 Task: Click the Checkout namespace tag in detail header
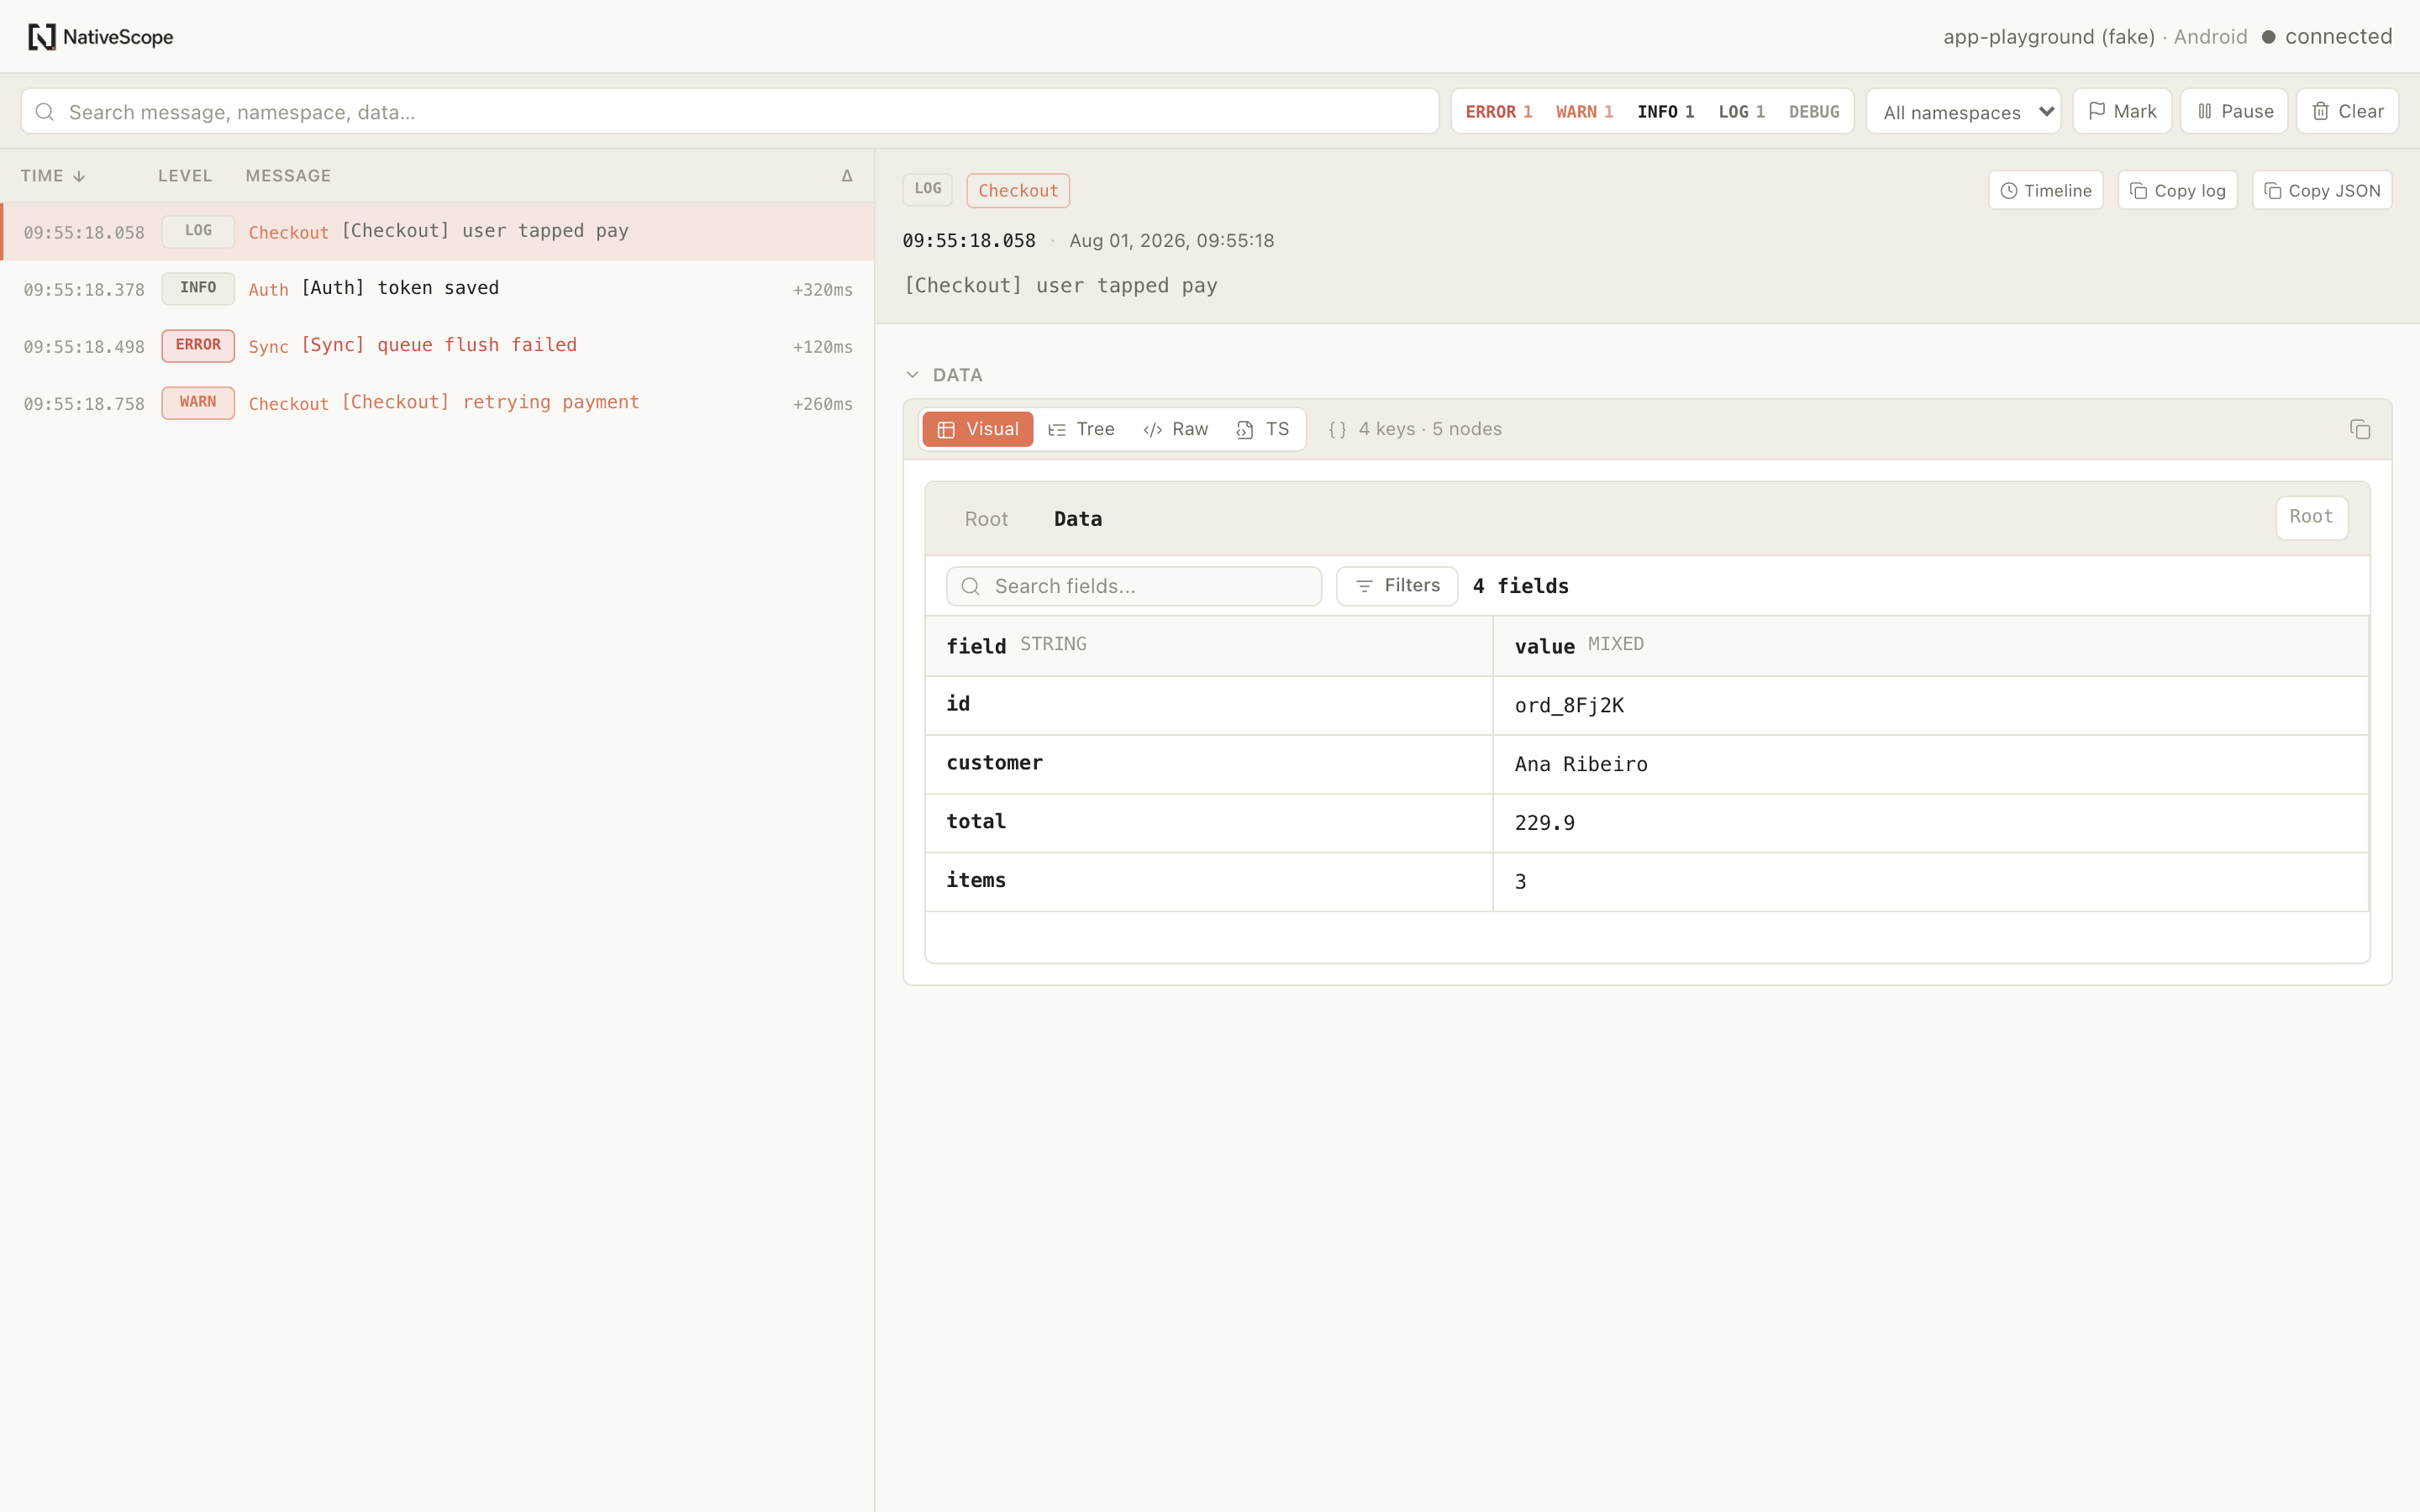[1018, 190]
